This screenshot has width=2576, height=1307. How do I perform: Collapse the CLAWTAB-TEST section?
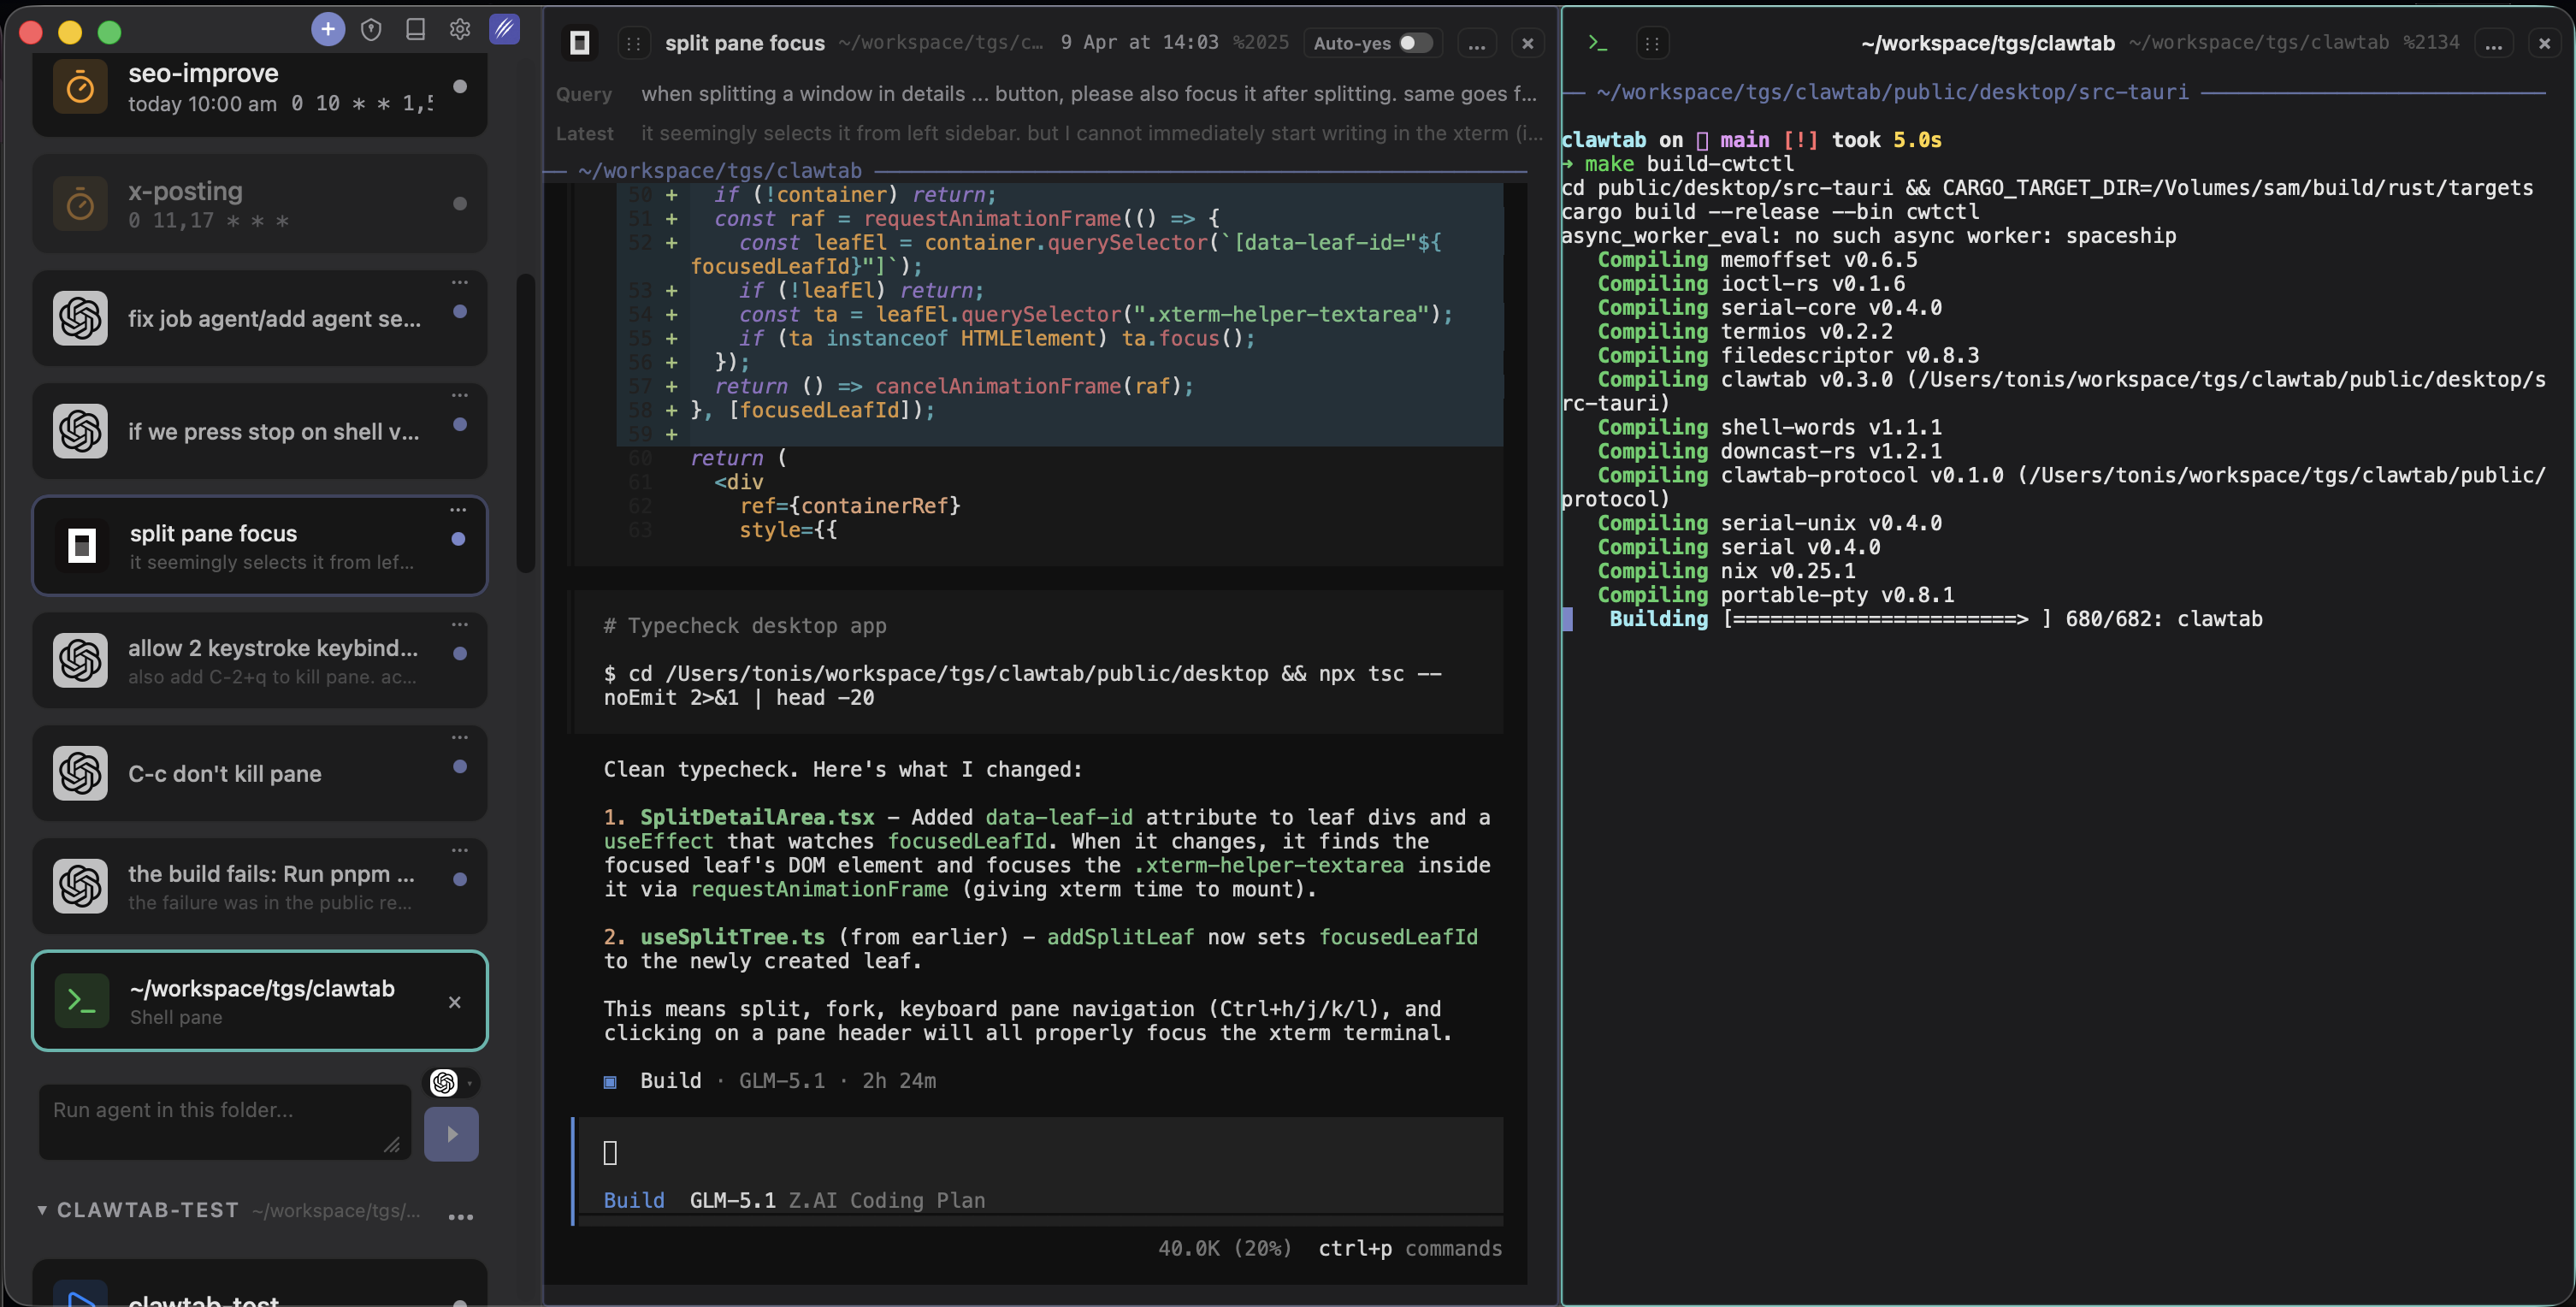[x=42, y=1210]
